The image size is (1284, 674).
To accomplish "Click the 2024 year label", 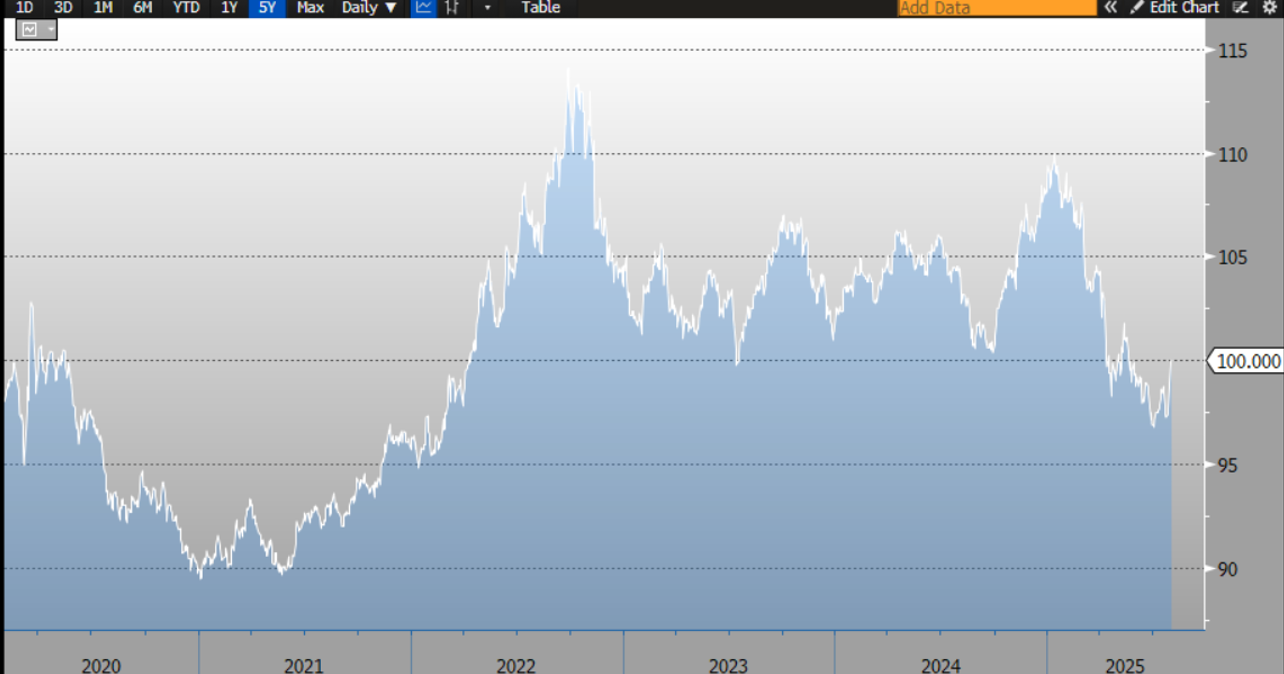I will [940, 665].
